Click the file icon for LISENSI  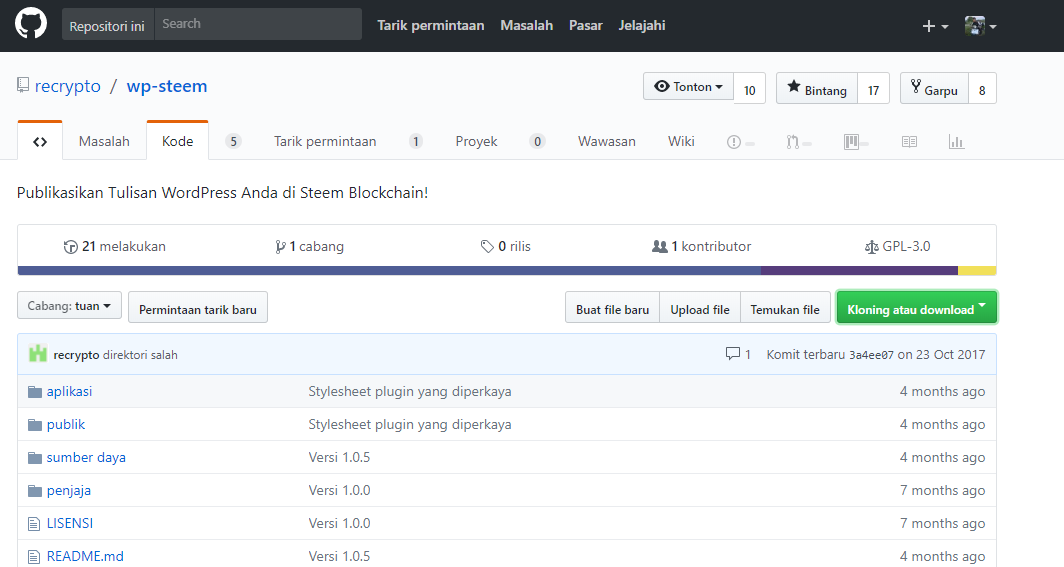point(34,524)
